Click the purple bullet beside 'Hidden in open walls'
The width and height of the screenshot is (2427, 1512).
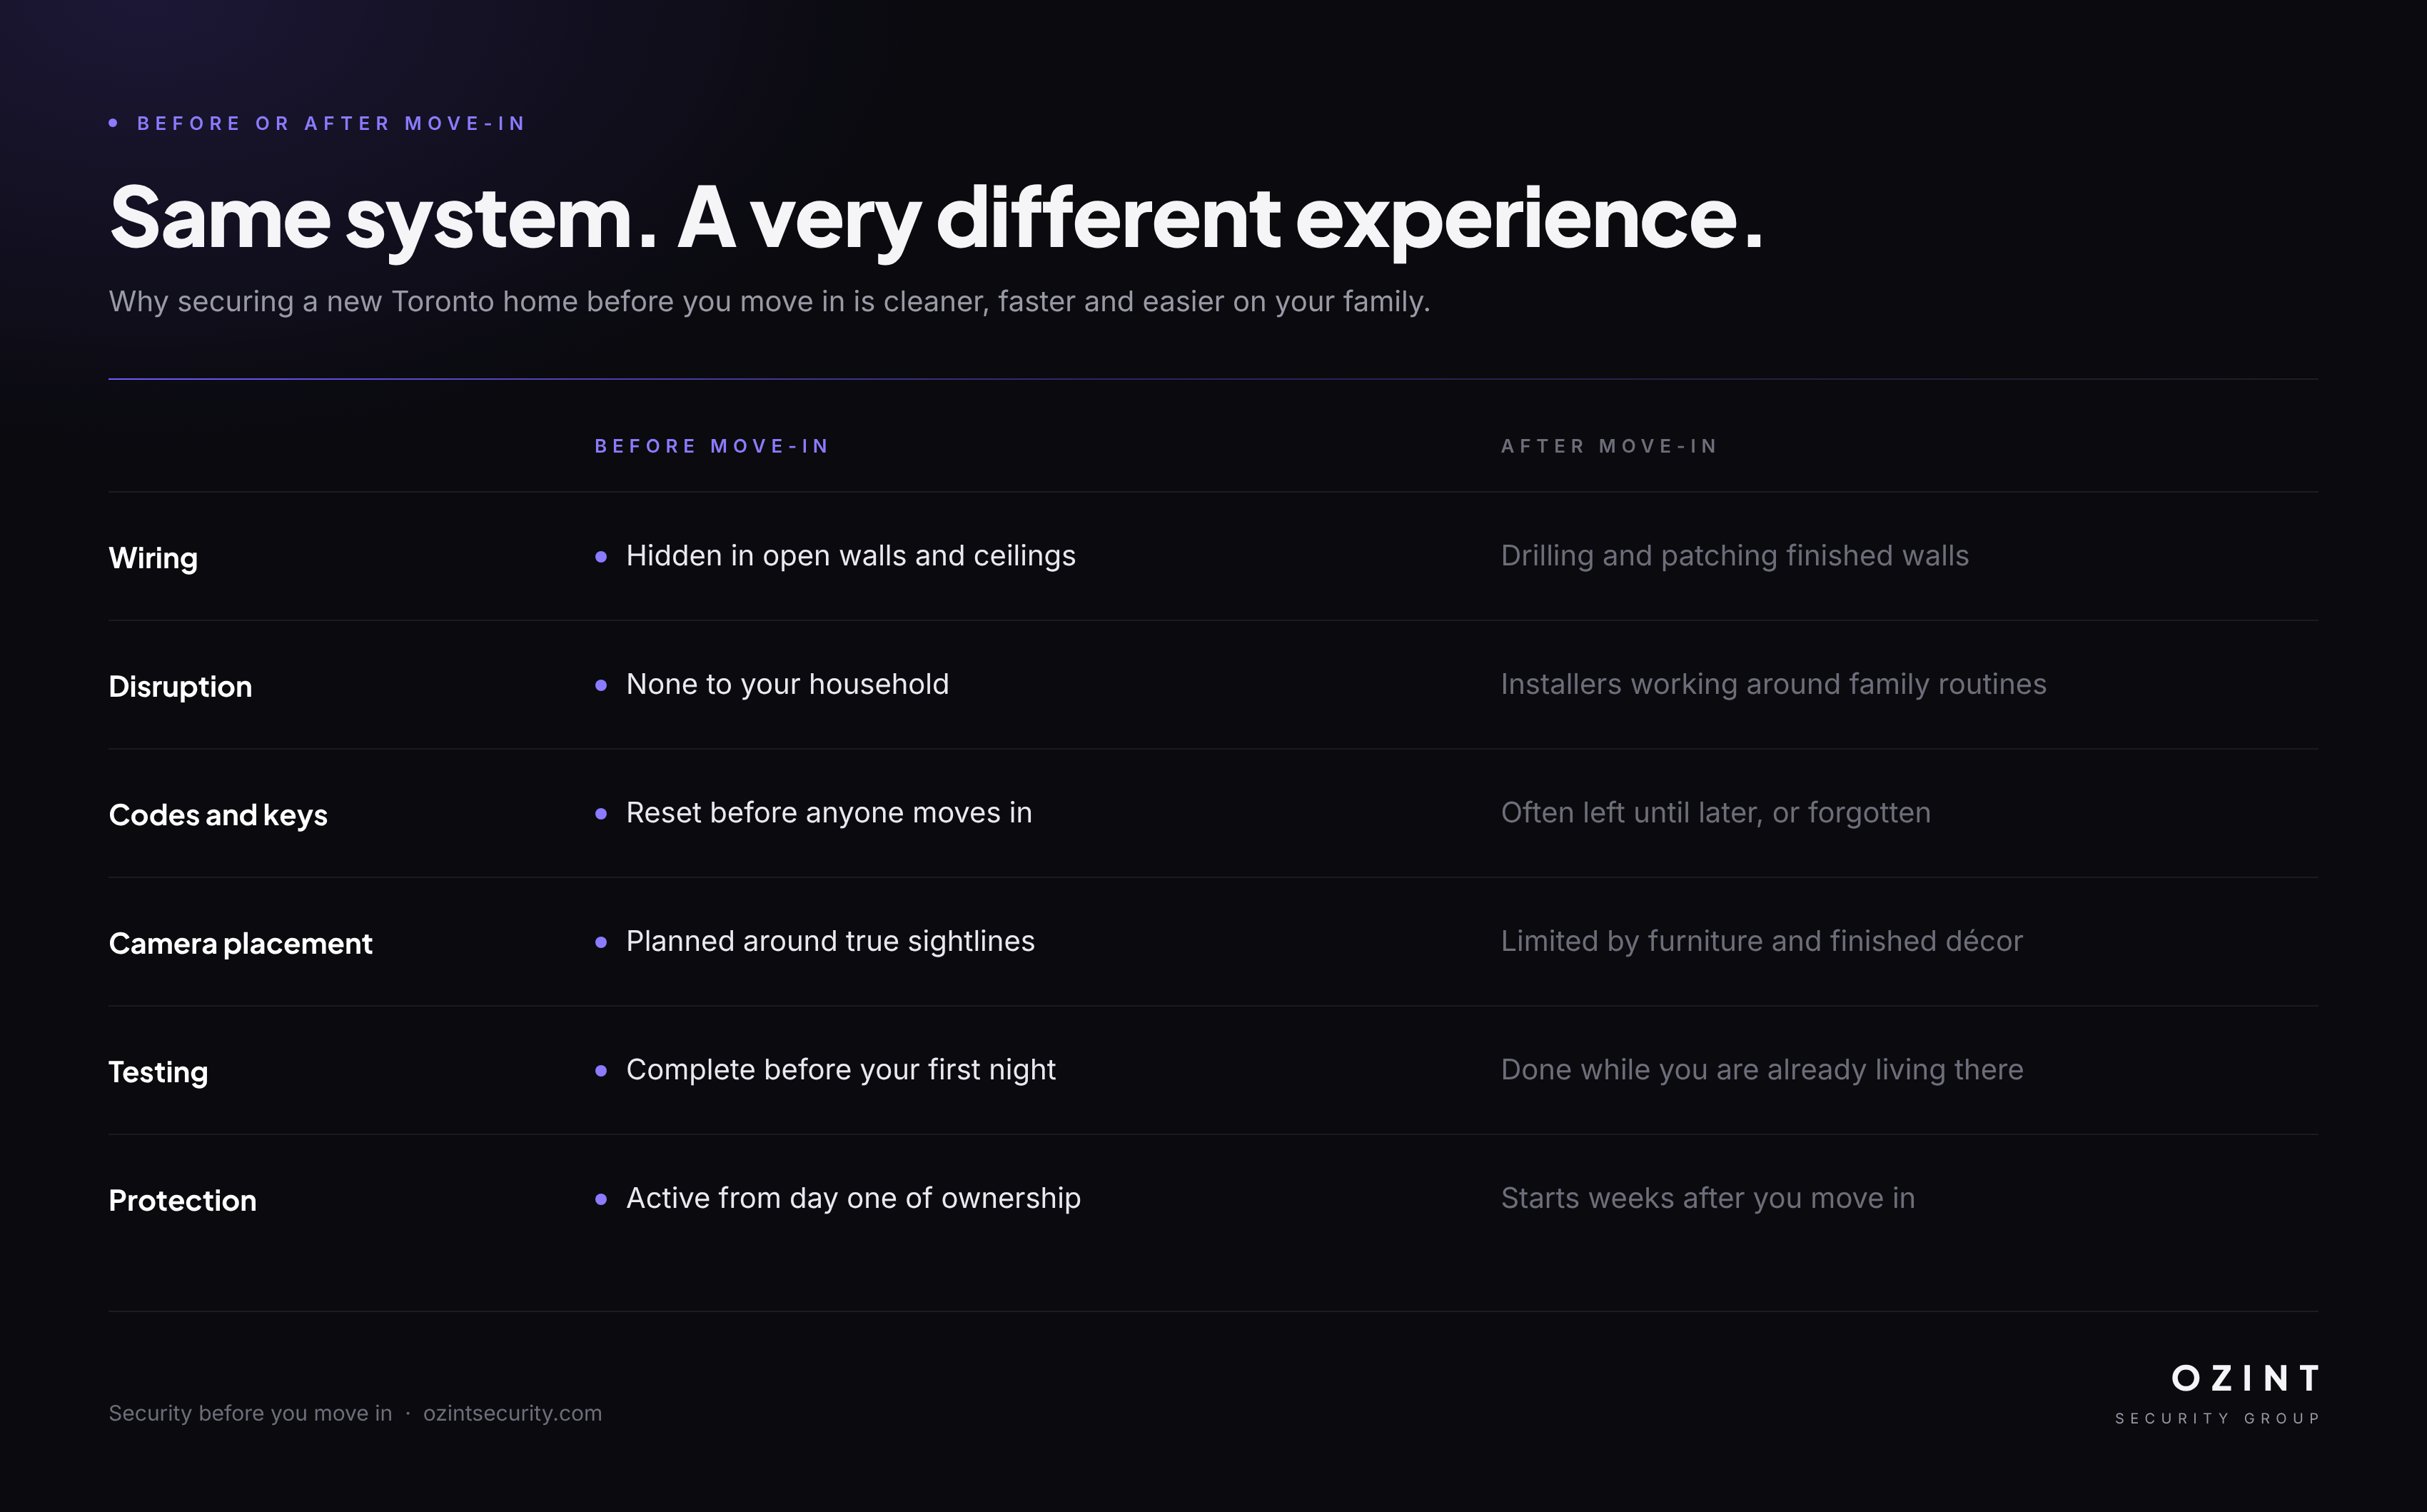tap(600, 557)
